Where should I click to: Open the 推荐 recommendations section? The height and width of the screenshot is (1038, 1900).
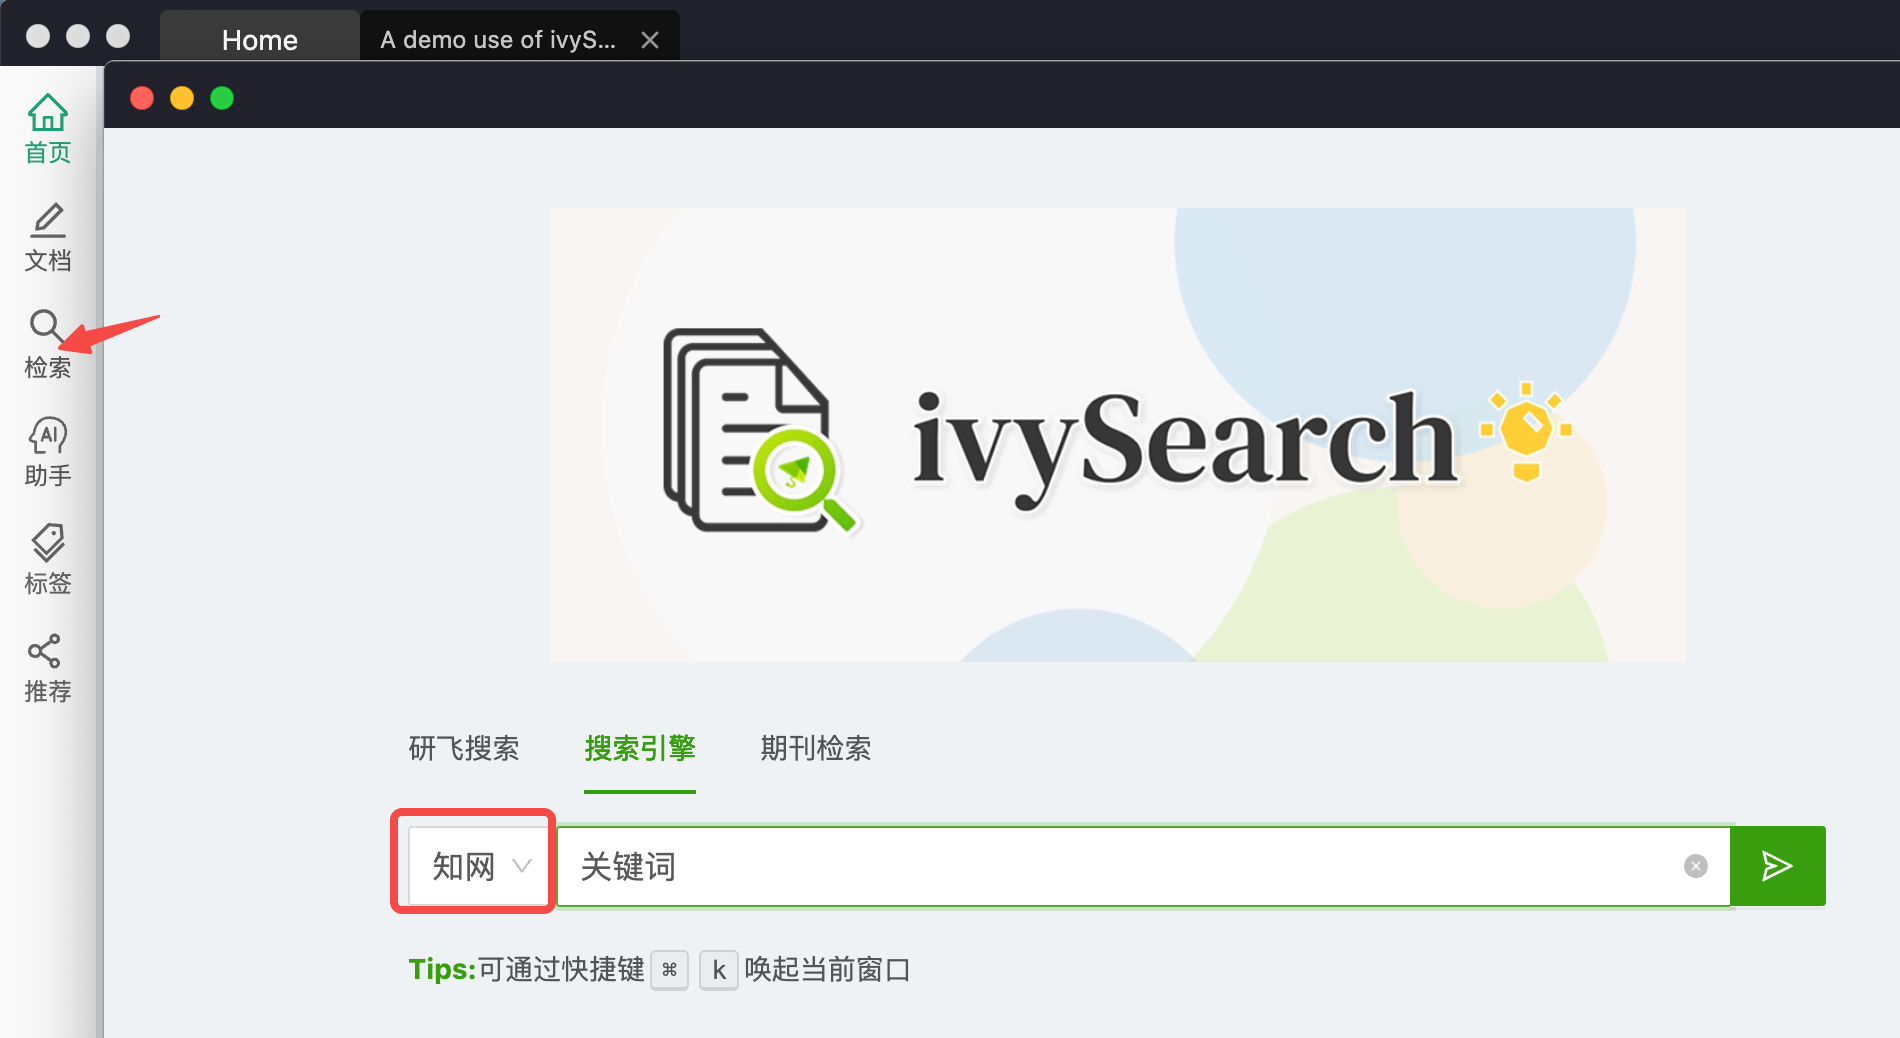click(x=47, y=669)
